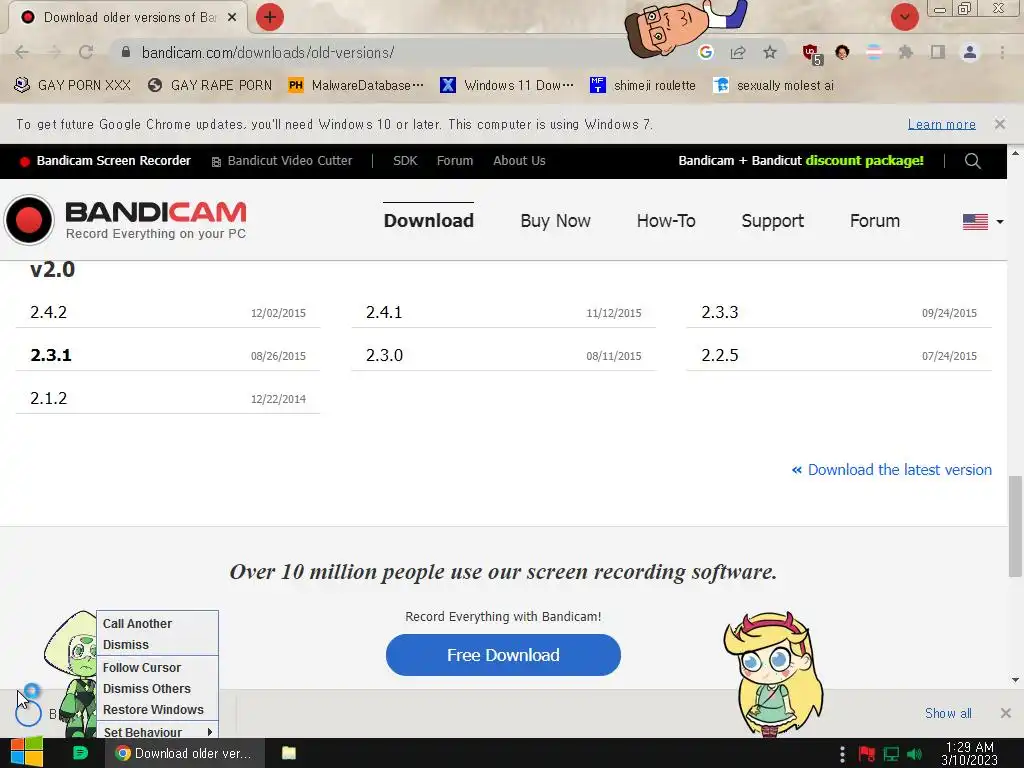This screenshot has width=1024, height=768.
Task: Open the Windows Start button
Action: click(x=27, y=753)
